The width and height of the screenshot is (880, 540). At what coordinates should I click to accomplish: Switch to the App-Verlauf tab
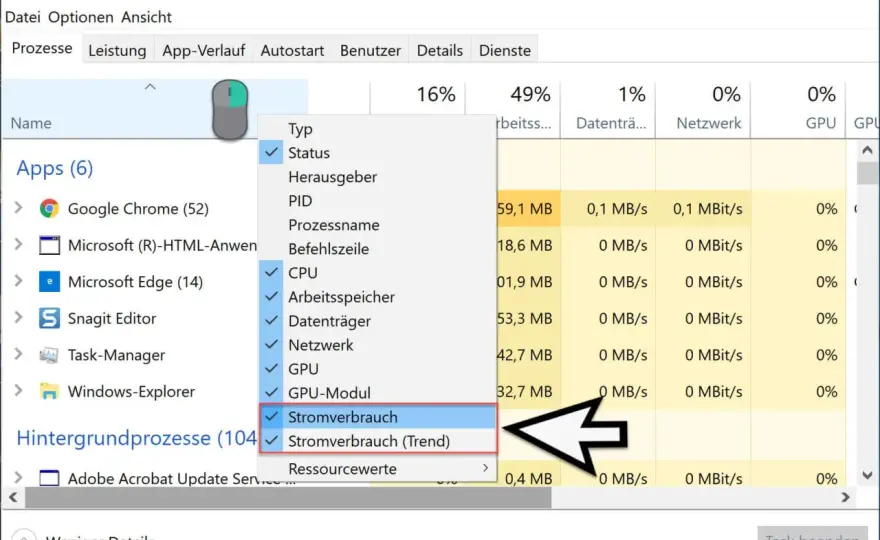204,51
